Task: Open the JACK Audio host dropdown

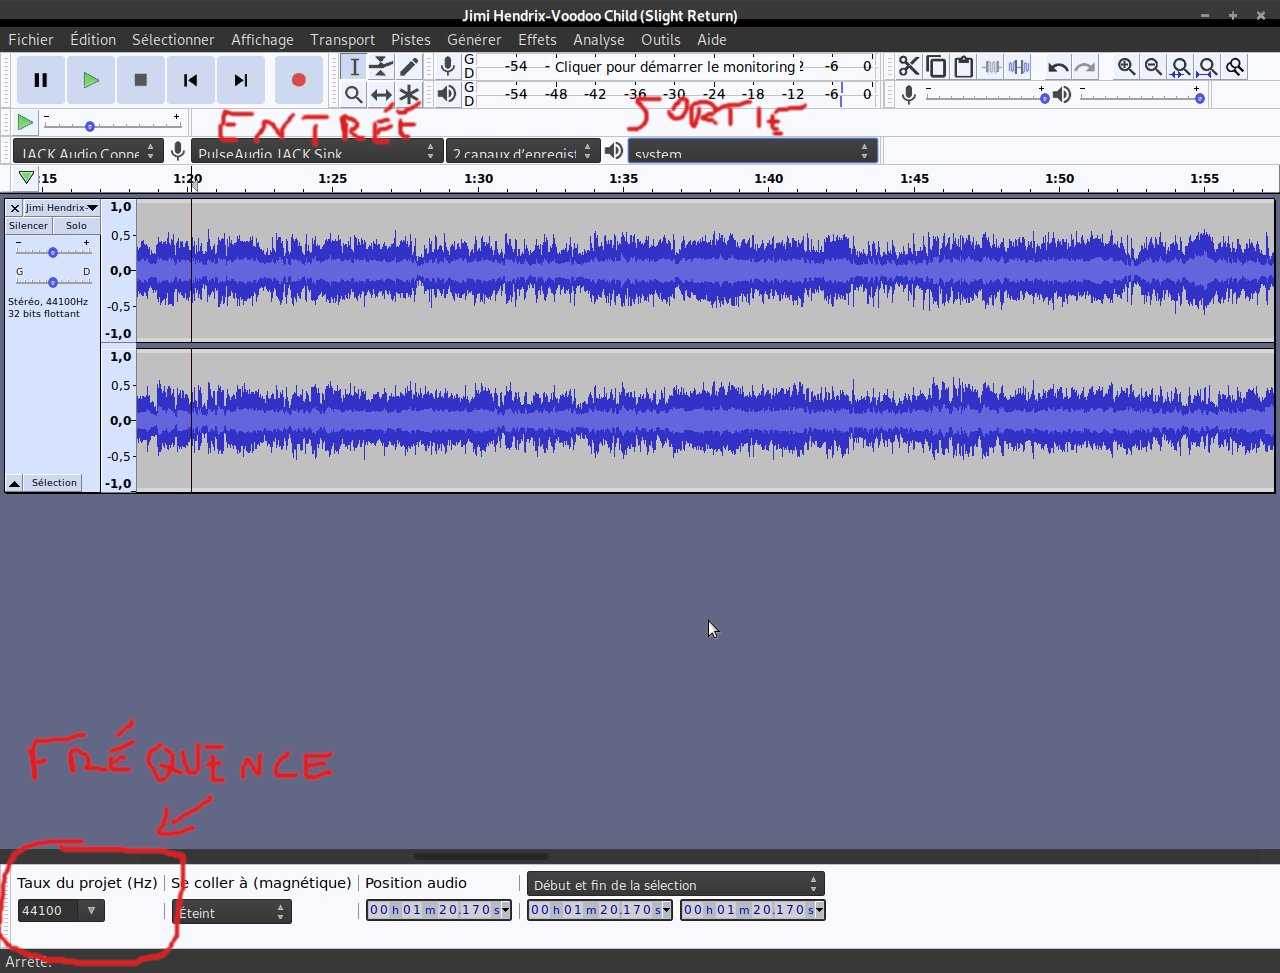Action: 88,151
